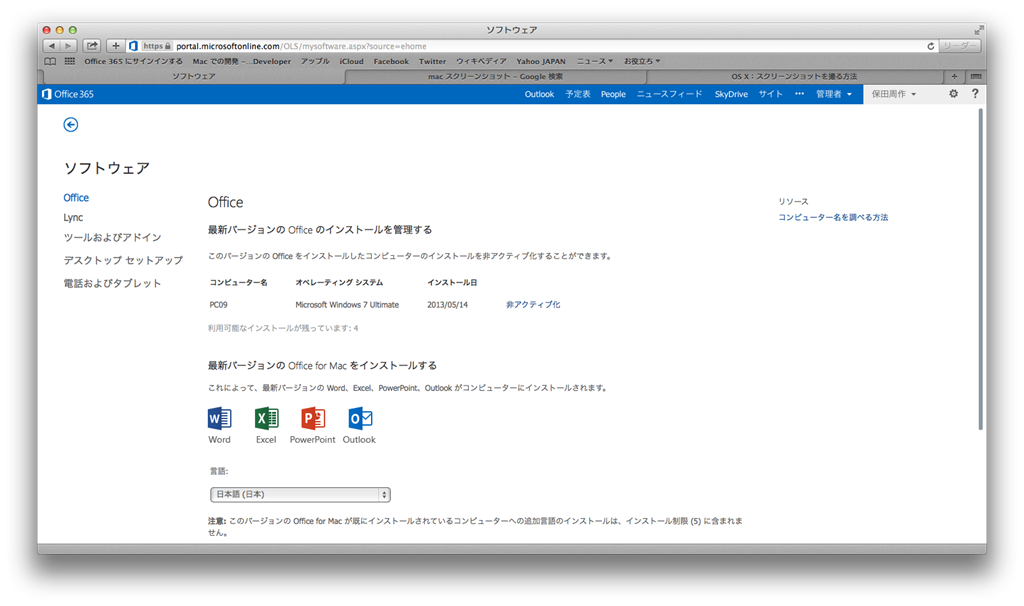This screenshot has height=606, width=1024.
Task: Switch to the ソフトウェア tab
Action: pos(193,76)
